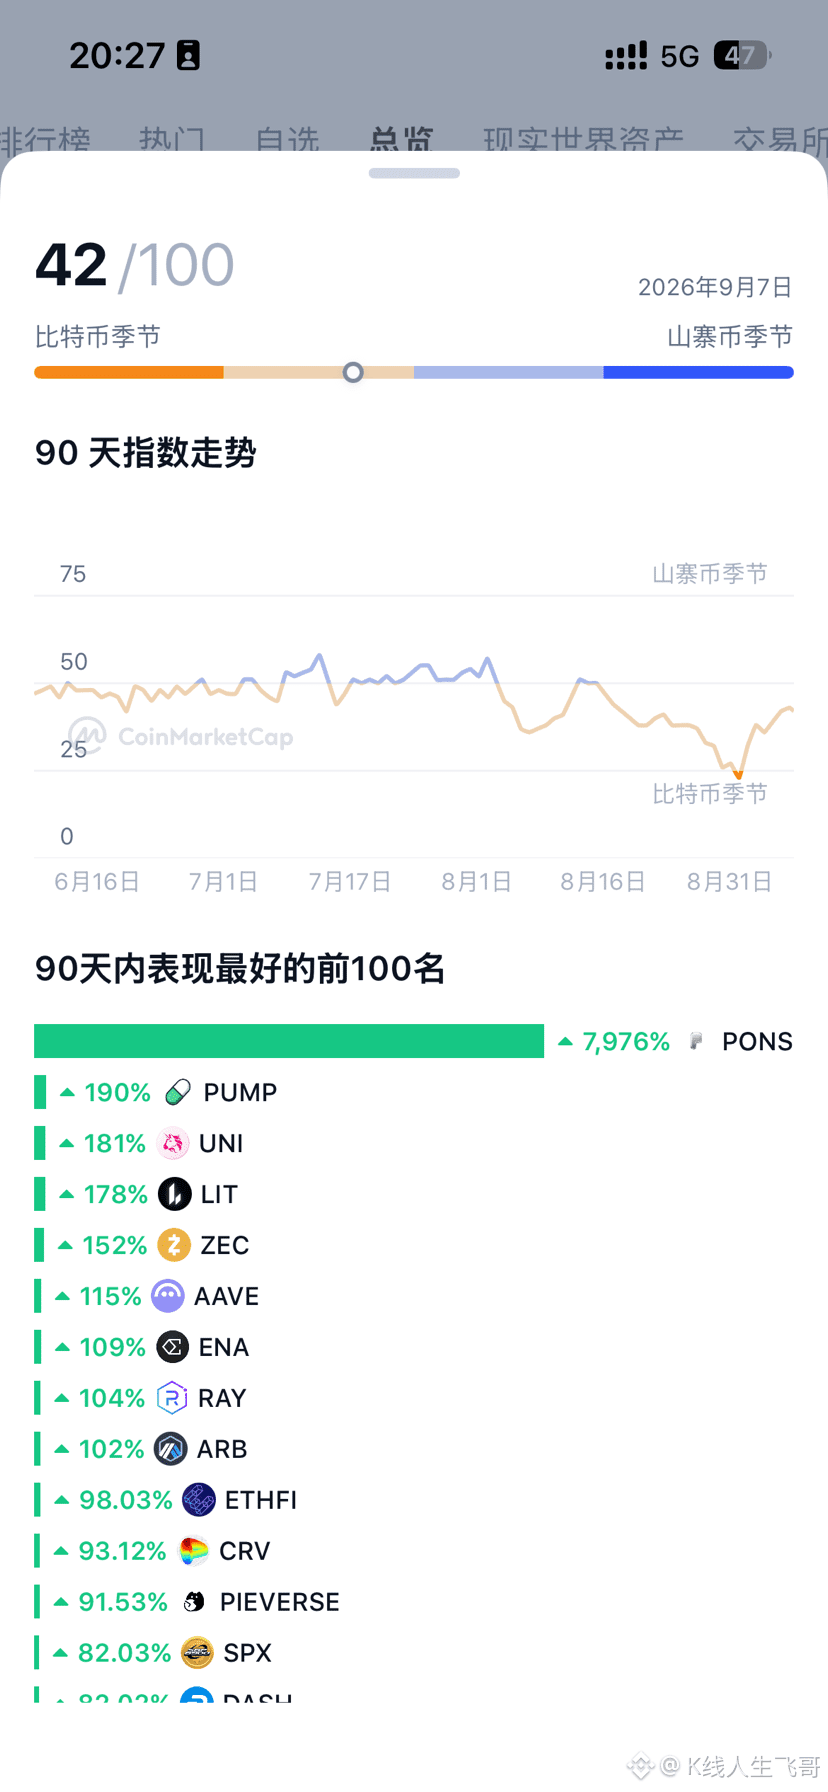
Task: Open the 自选 tab
Action: tap(287, 141)
